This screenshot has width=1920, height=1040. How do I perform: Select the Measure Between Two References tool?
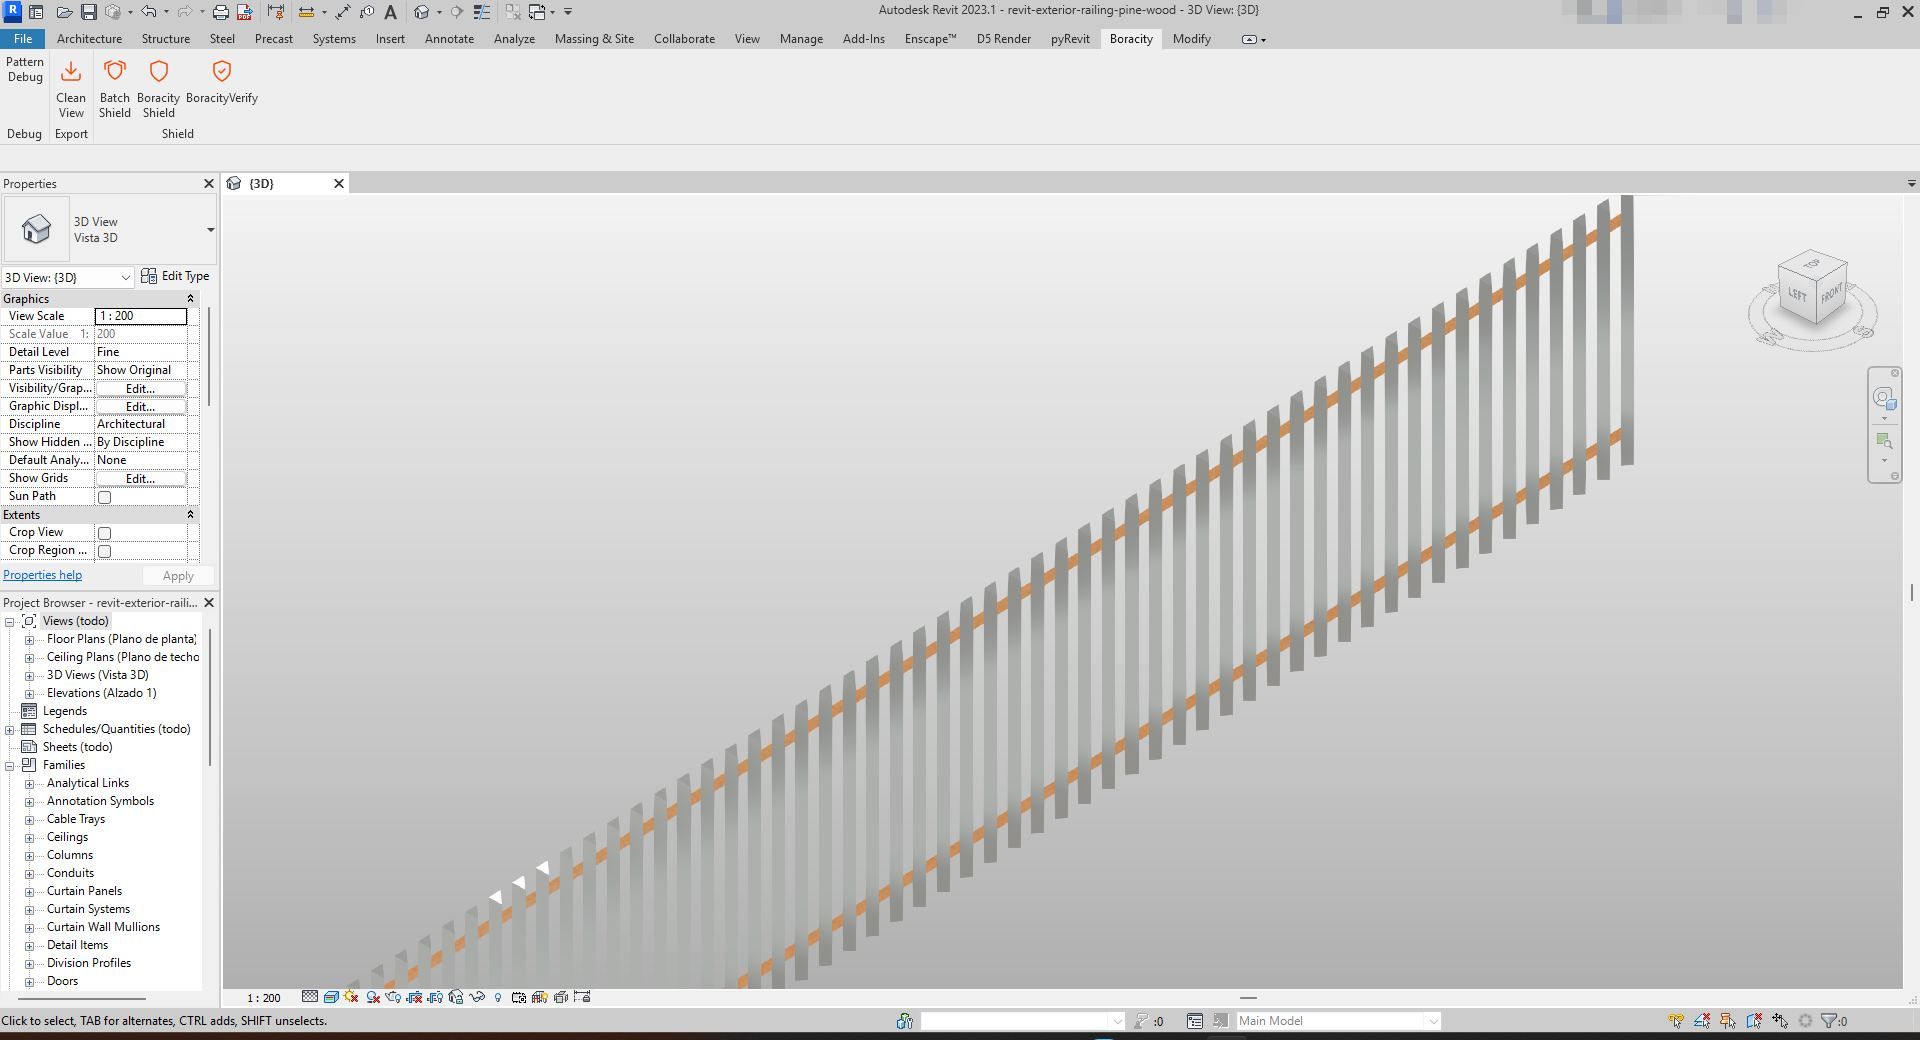pyautogui.click(x=306, y=12)
